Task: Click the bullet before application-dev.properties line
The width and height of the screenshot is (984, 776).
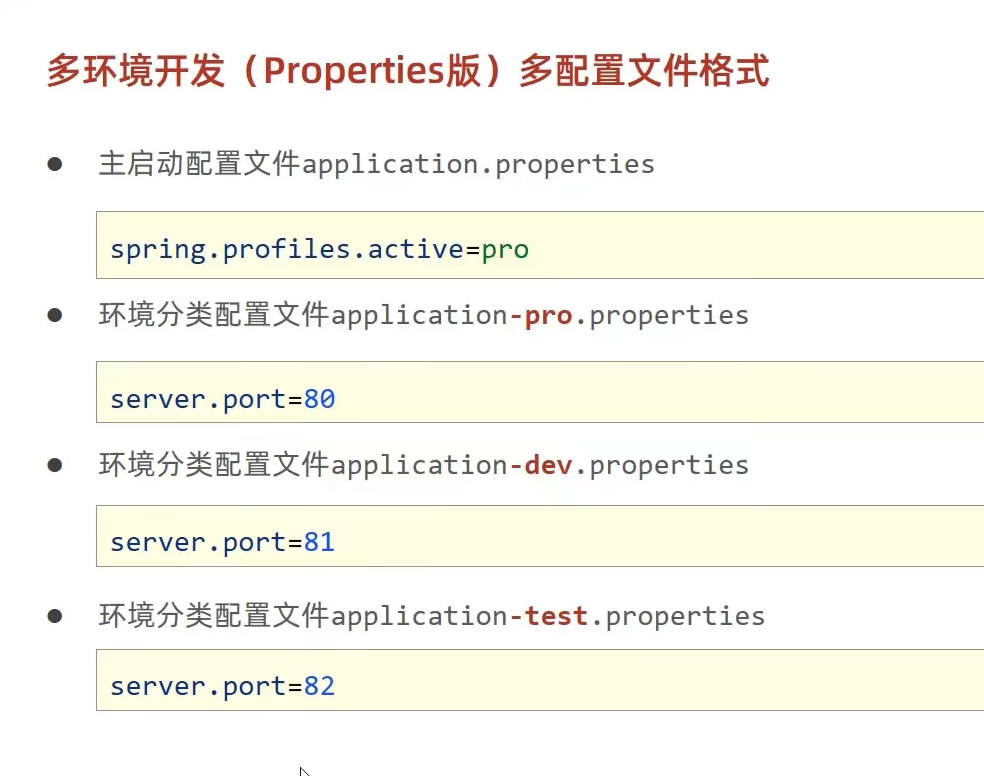Action: (55, 465)
